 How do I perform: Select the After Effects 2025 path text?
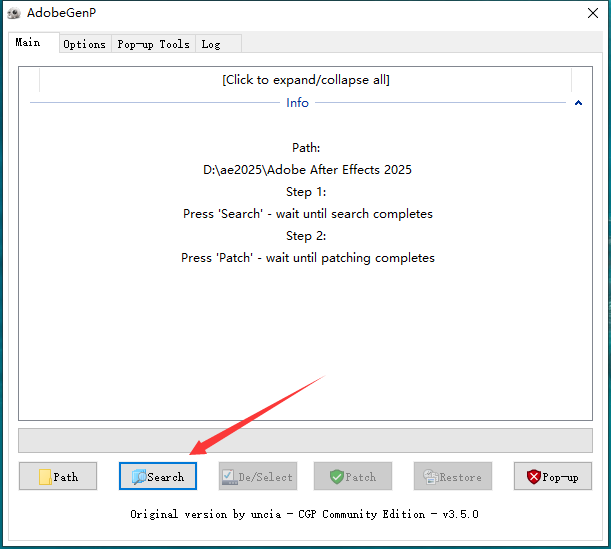(x=307, y=170)
